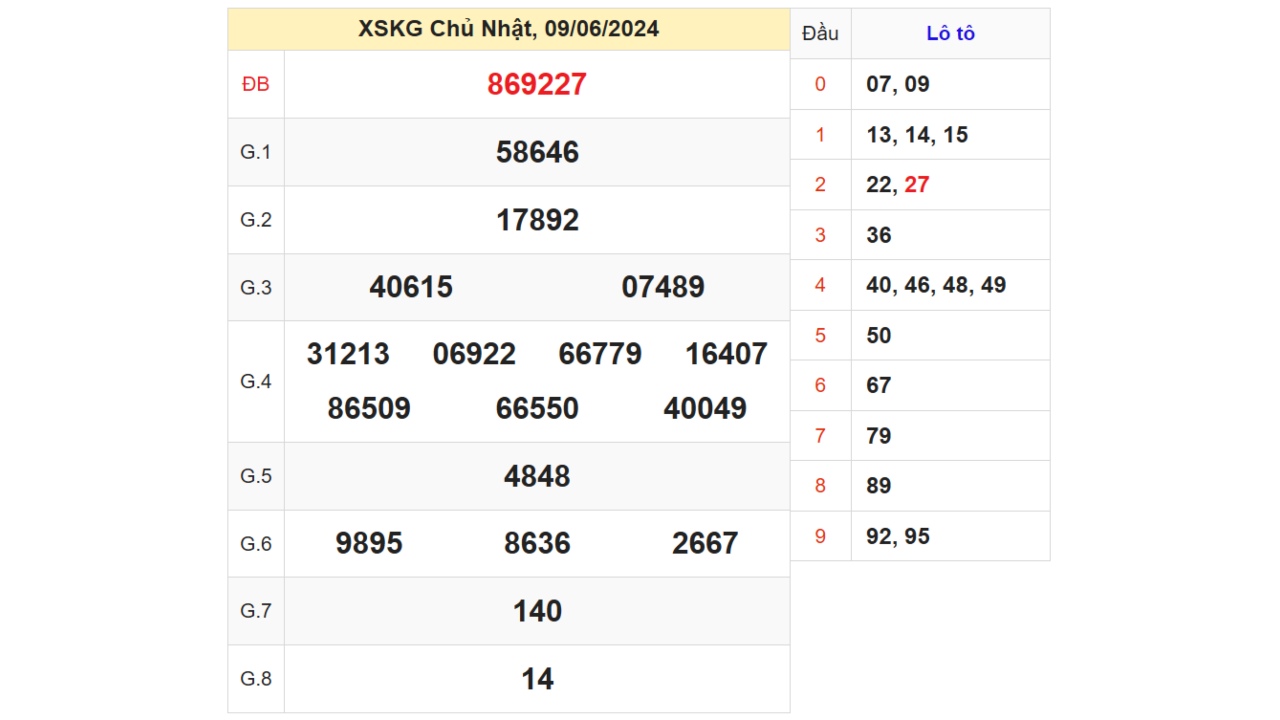Click the G.1 row label
This screenshot has width=1280, height=720.
click(256, 152)
